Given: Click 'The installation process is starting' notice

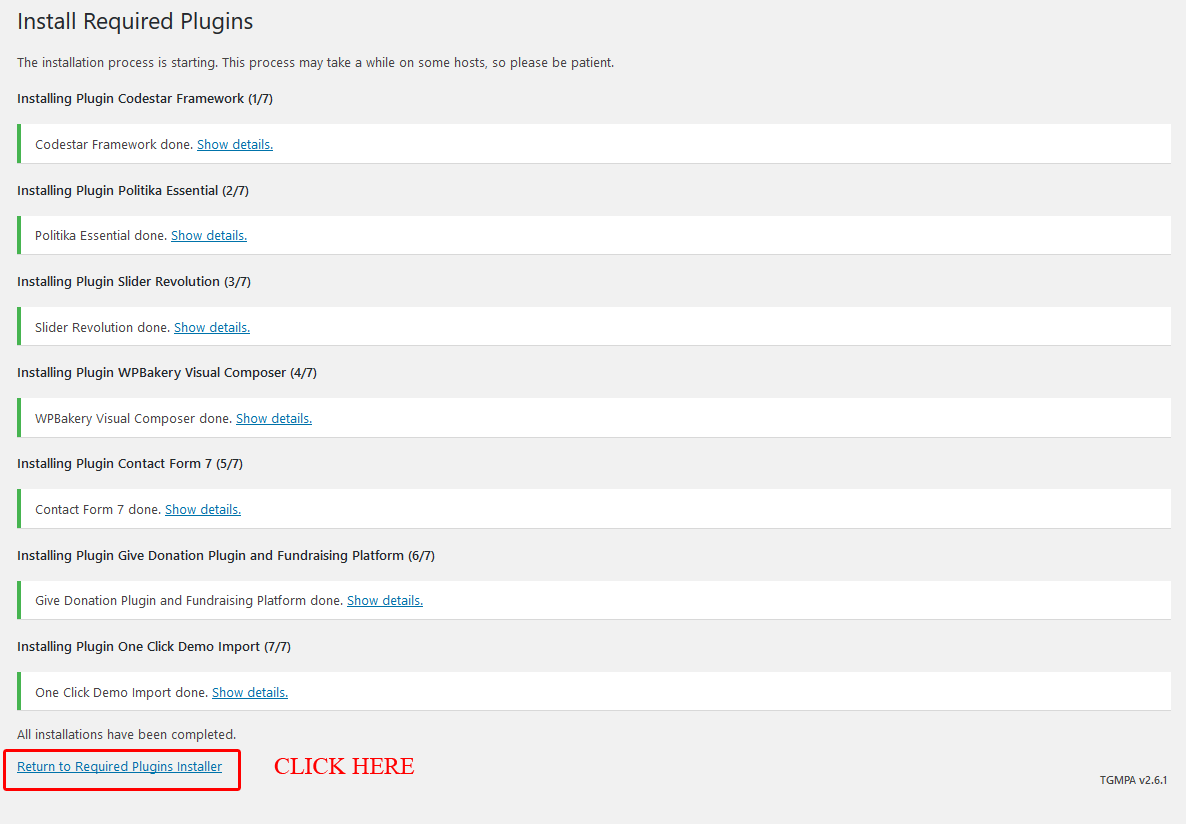Looking at the screenshot, I should tap(315, 63).
